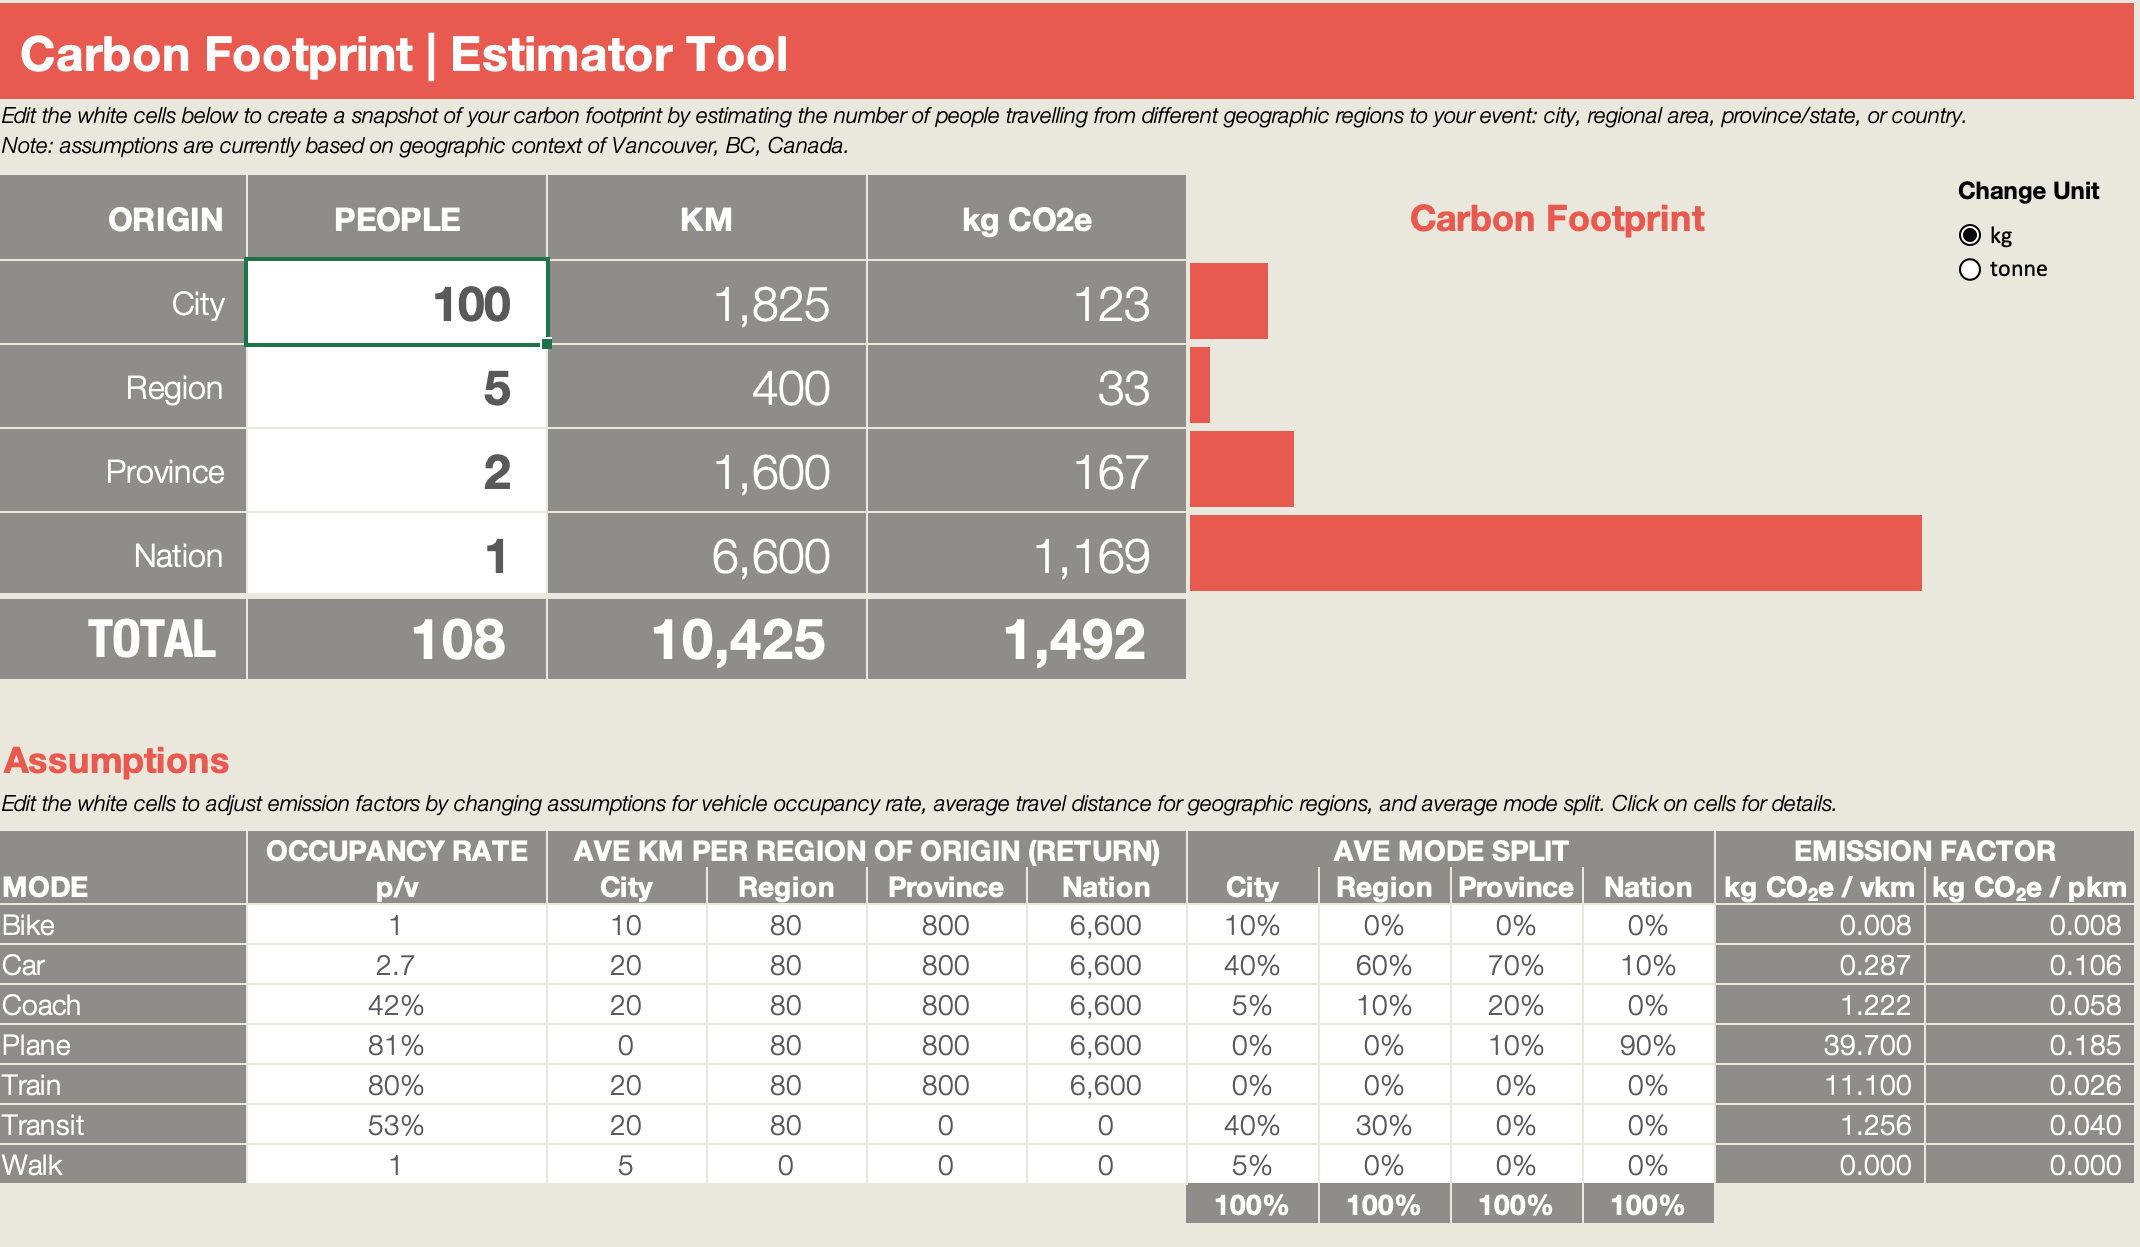Screen dimensions: 2140x1247
Task: Click Transit emission factor 0.040 per pkm
Action: click(2030, 1125)
